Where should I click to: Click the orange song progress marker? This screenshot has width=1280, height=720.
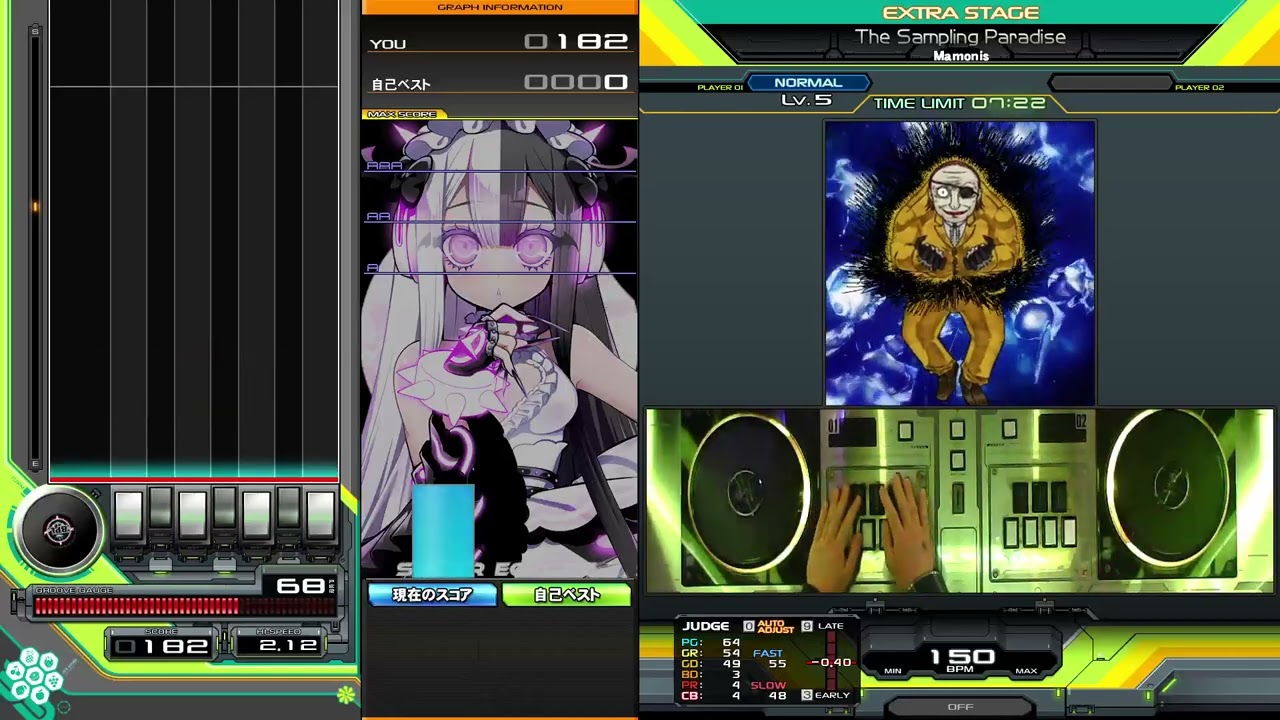(x=35, y=207)
